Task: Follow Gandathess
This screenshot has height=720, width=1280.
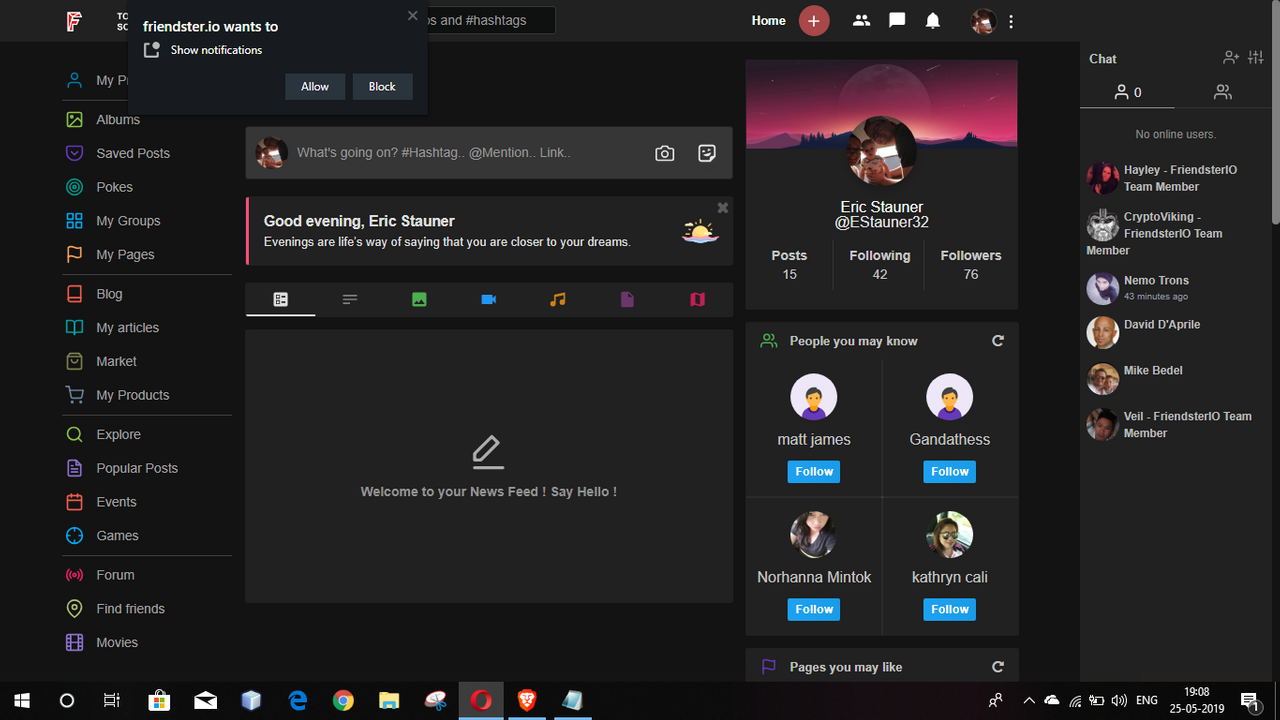Action: point(950,472)
